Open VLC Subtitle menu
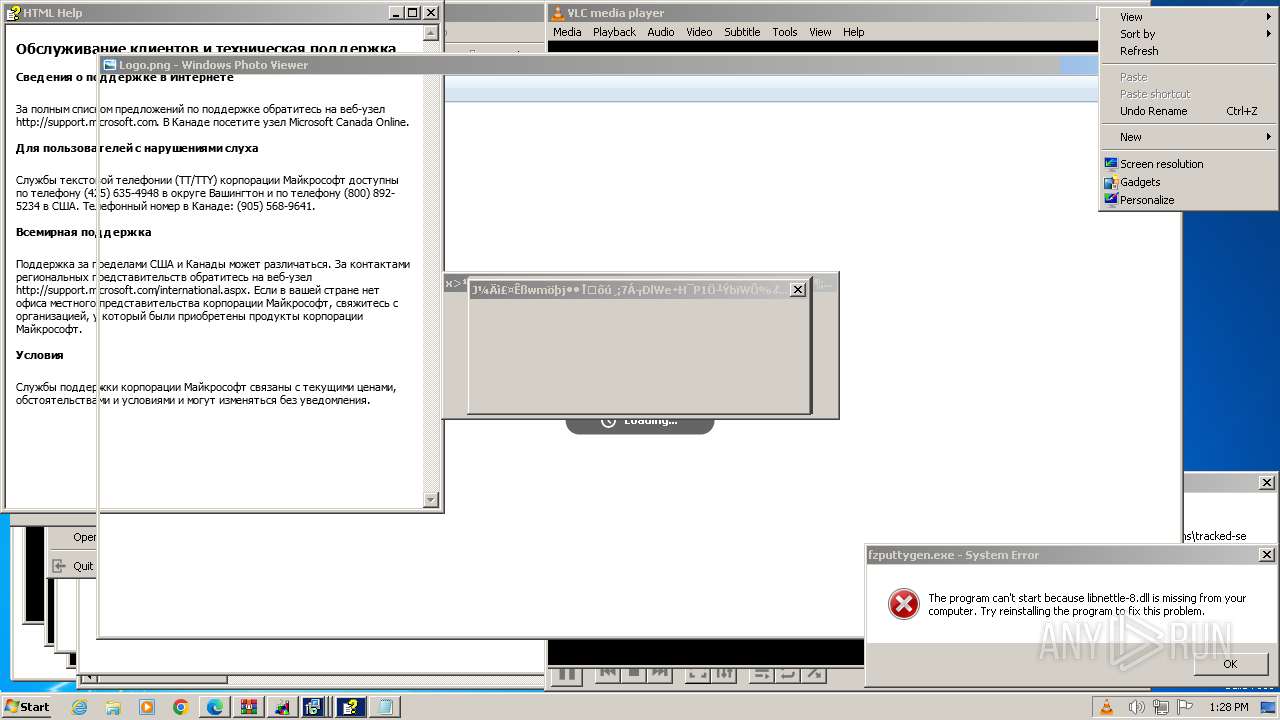 click(742, 32)
